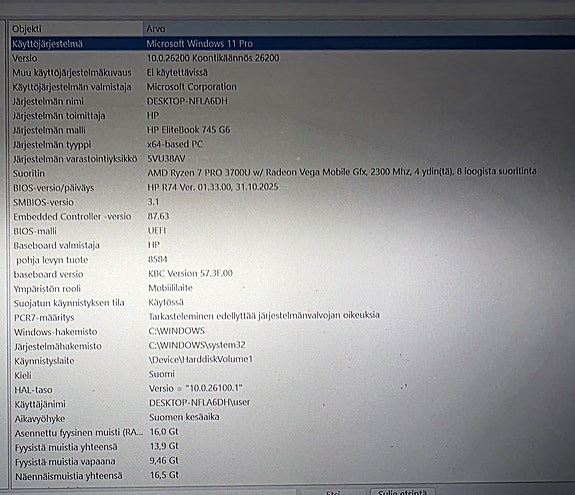The height and width of the screenshot is (495, 575).
Task: Click the Arvo column header
Action: [359, 28]
